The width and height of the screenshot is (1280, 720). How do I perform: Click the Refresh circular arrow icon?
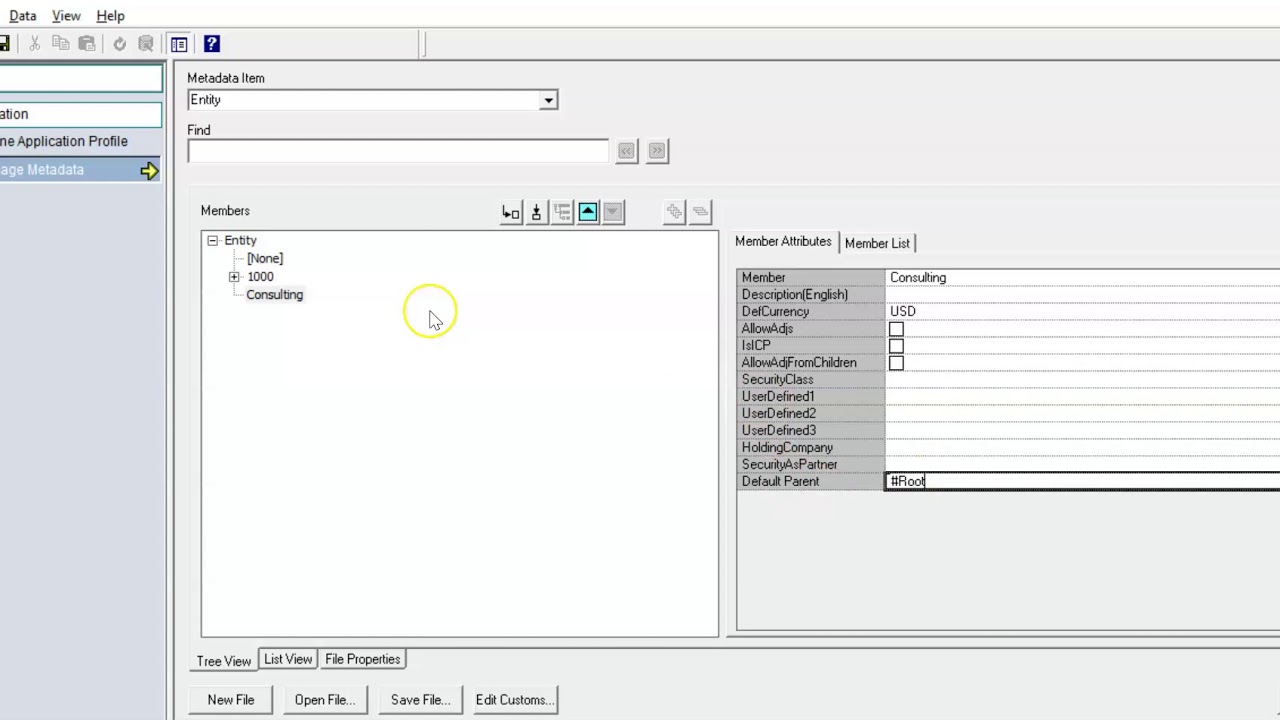tap(120, 44)
